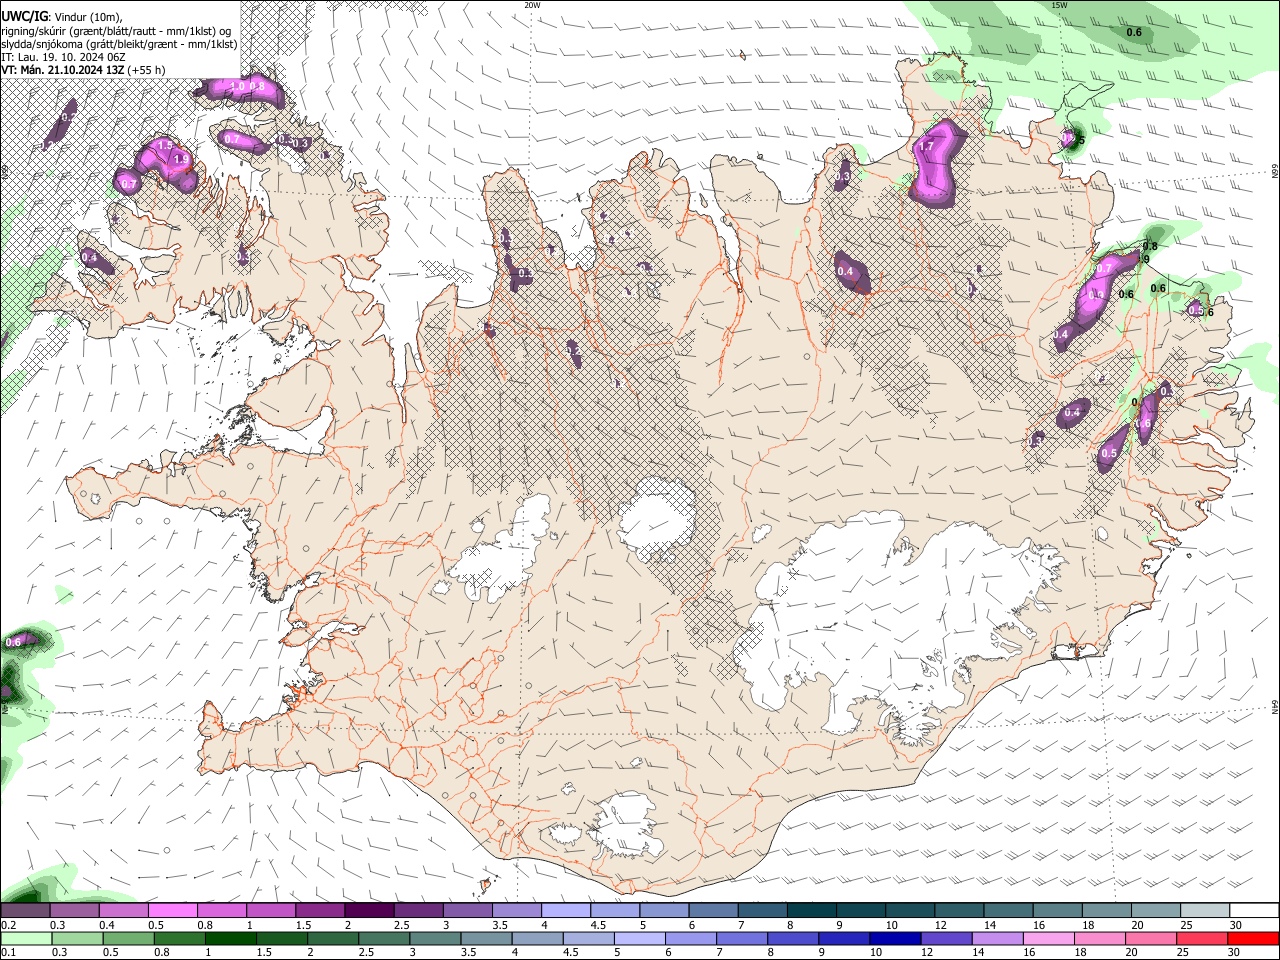Select the snow scale swatch between 3 and 3.5

(468, 910)
